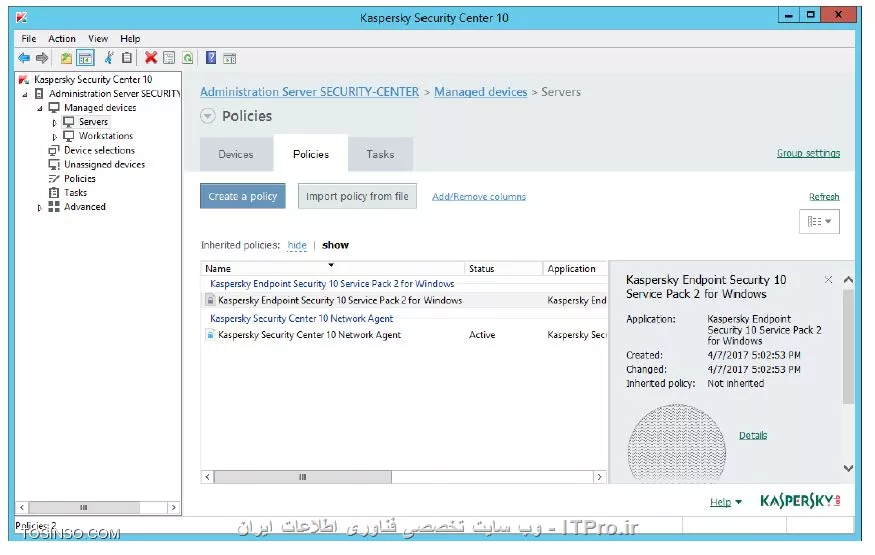Click the Kaspersky logo in title bar
Viewport: 875px width, 555px height.
point(21,17)
